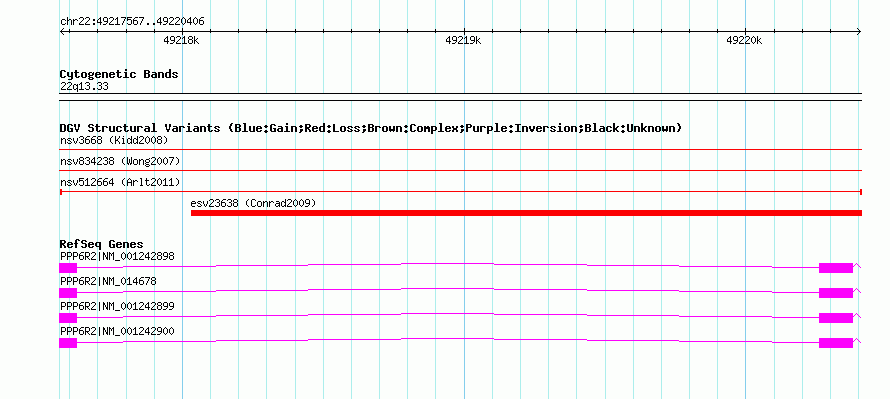Open PPP6R2|NM_001242900 transcript label

coord(117,331)
